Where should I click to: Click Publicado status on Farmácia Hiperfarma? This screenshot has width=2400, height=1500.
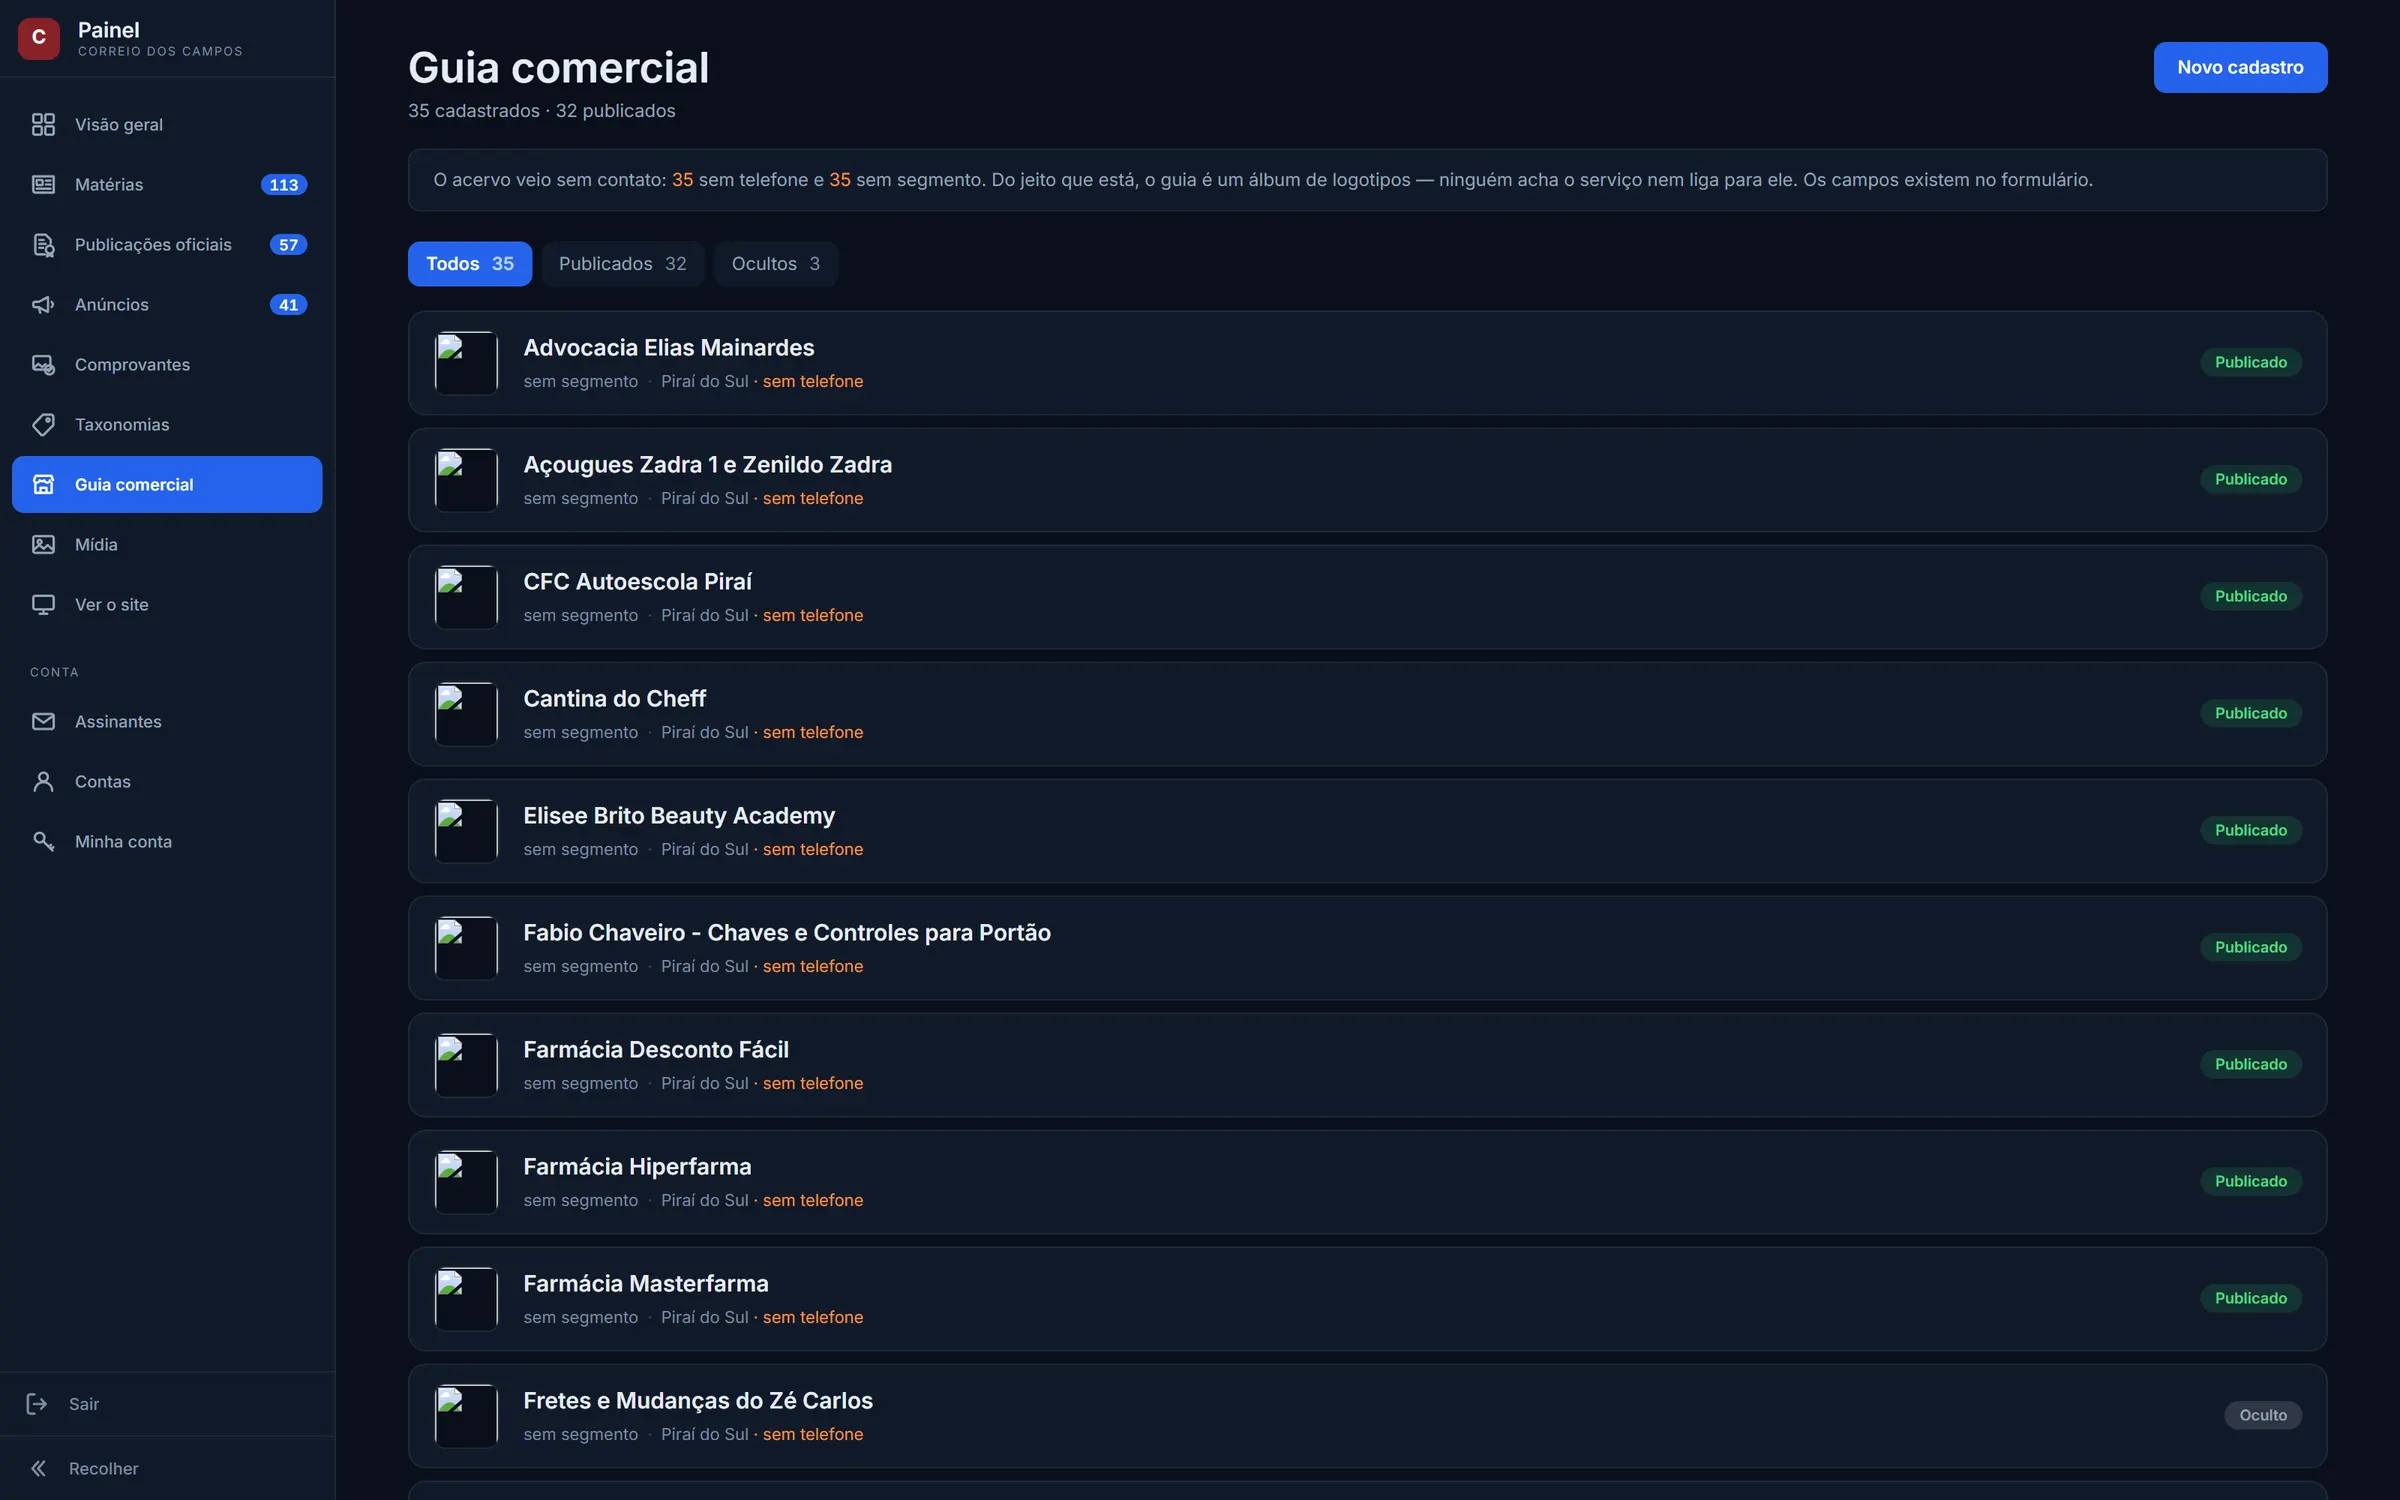coord(2251,1181)
